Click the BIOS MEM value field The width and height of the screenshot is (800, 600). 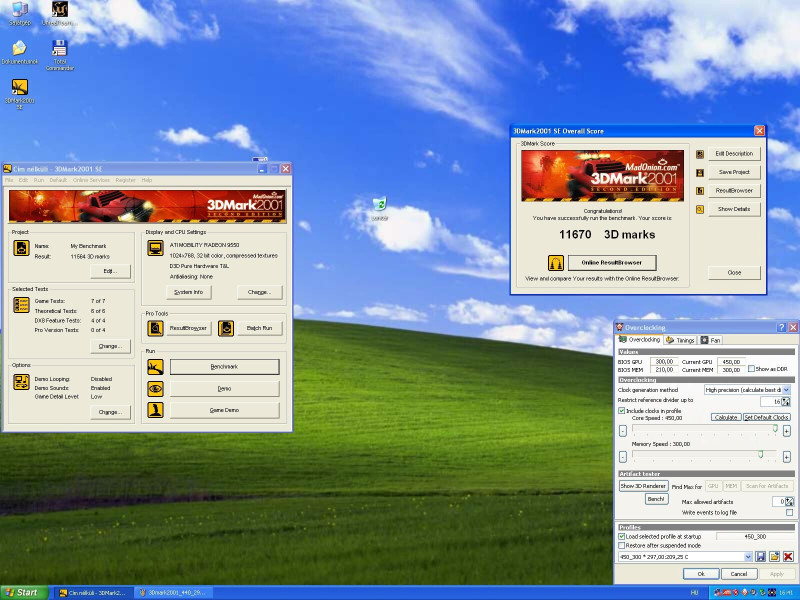pyautogui.click(x=664, y=370)
